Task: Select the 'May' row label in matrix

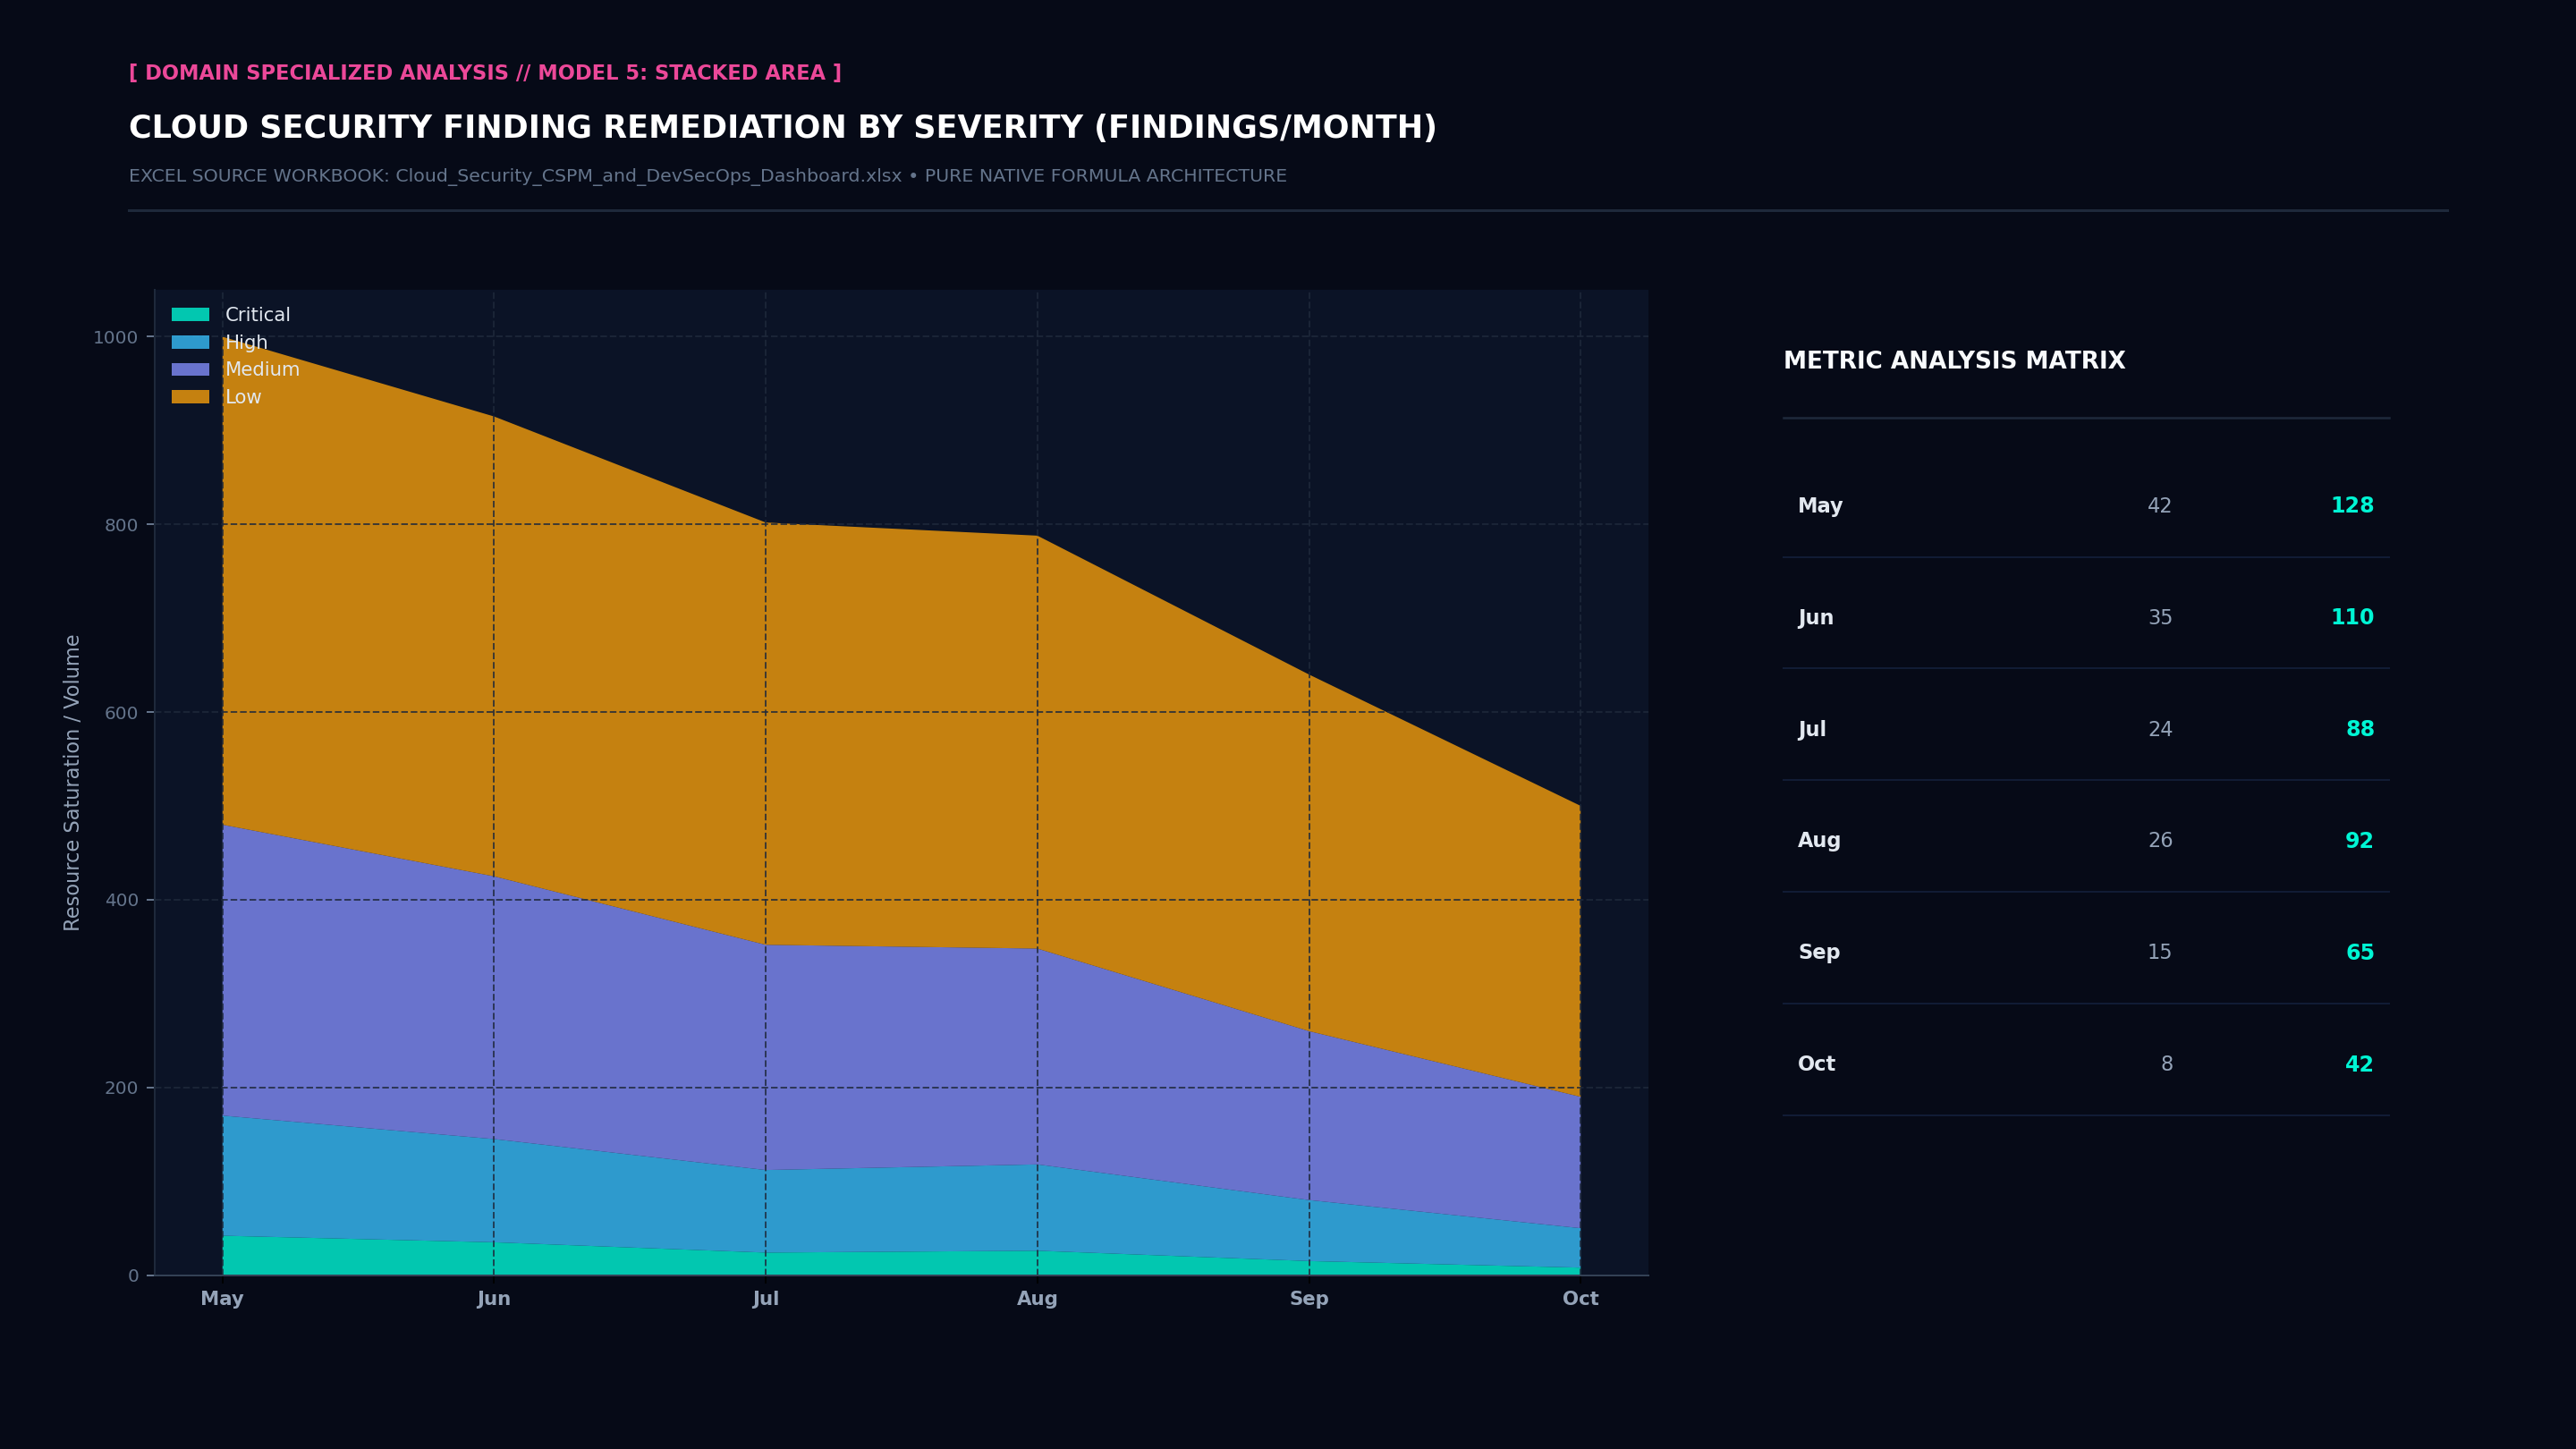Action: pyautogui.click(x=1820, y=506)
